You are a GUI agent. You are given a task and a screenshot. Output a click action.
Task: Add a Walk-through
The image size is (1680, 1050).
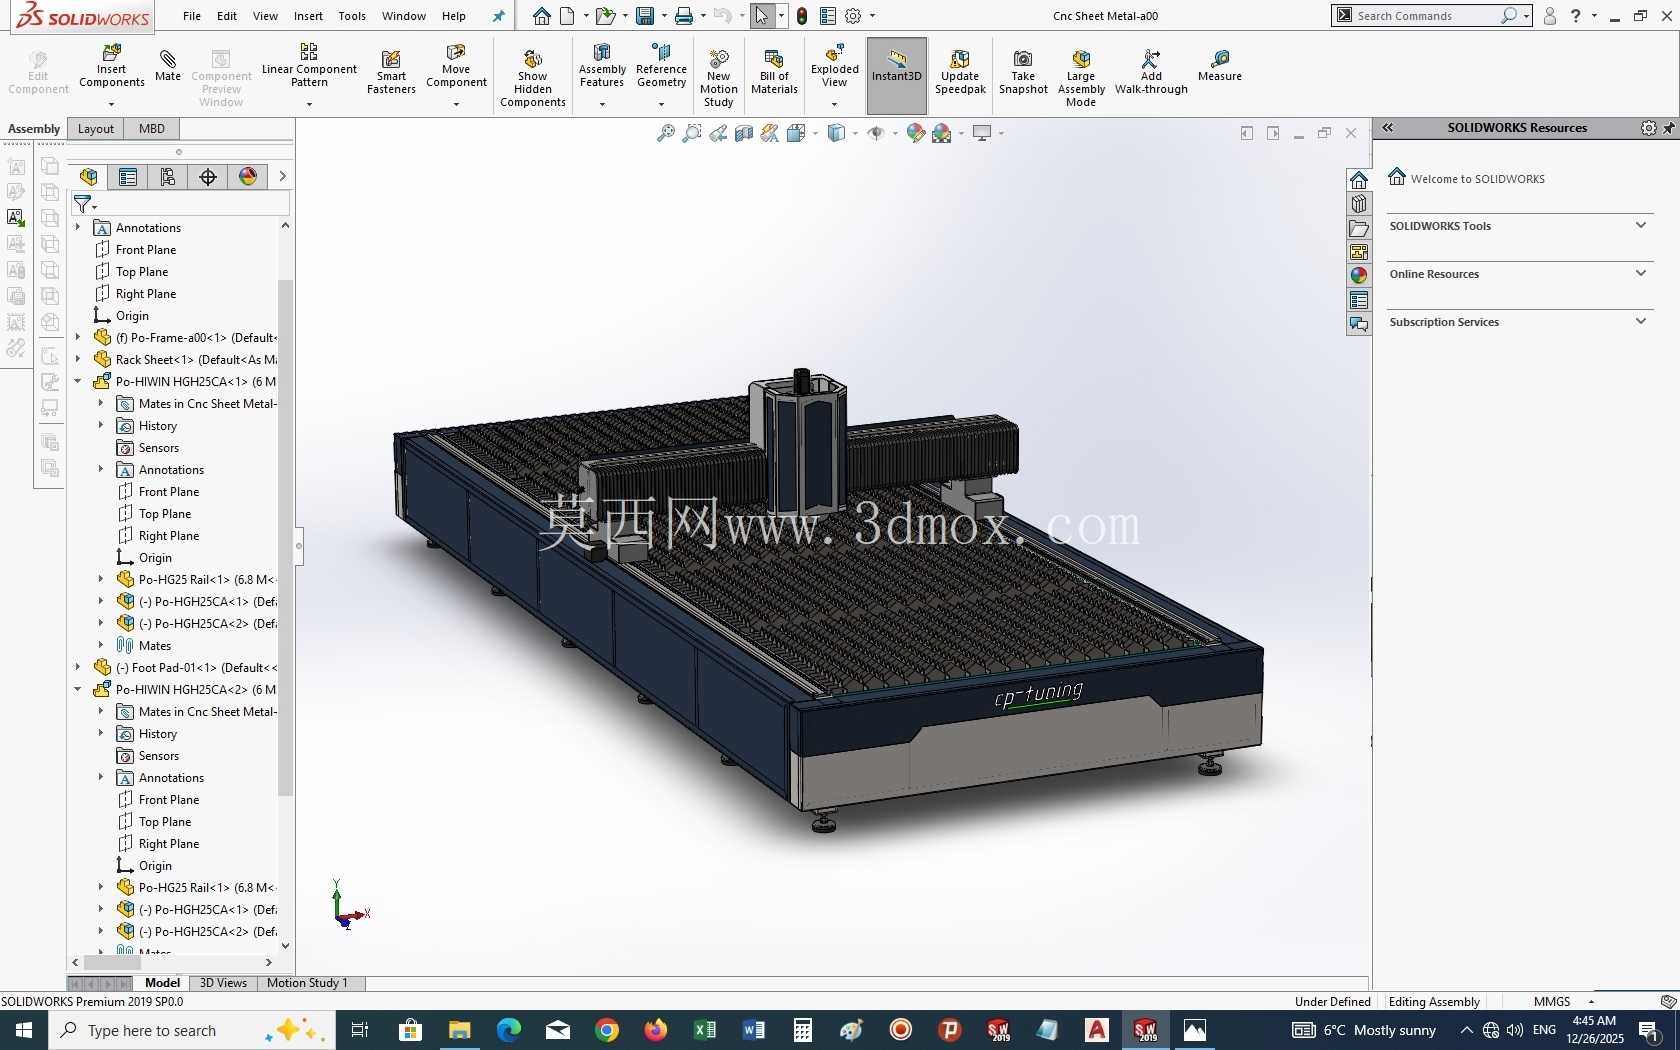pyautogui.click(x=1151, y=72)
